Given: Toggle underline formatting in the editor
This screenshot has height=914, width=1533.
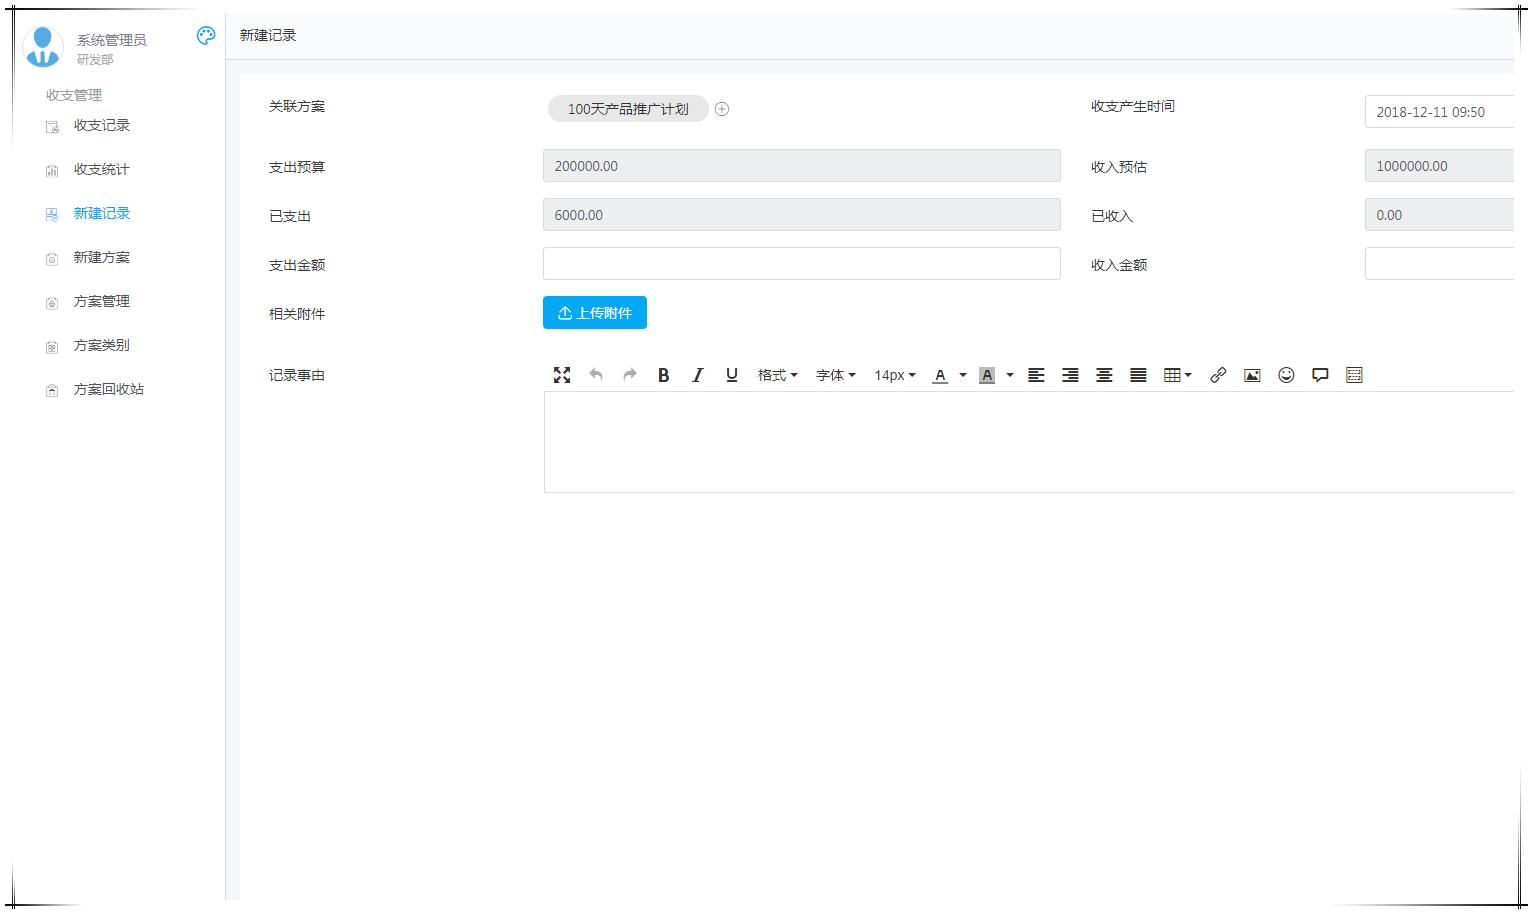Looking at the screenshot, I should pos(731,375).
